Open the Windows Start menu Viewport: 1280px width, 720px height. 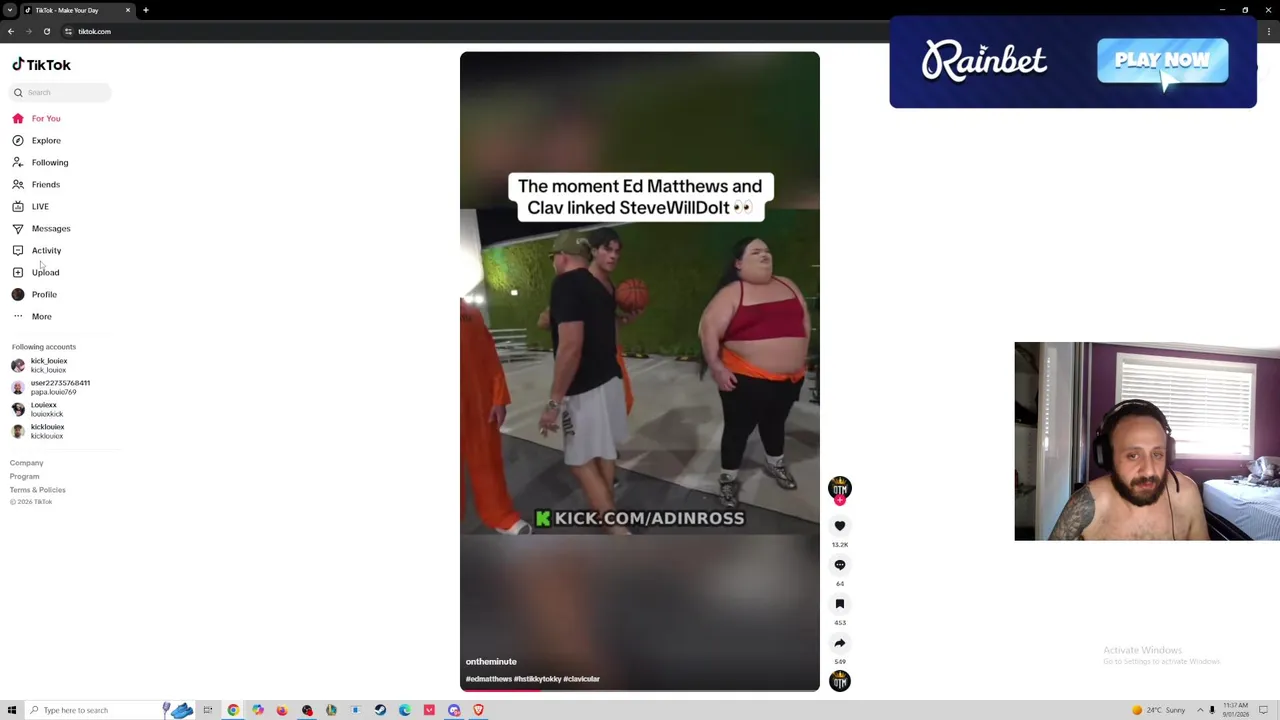(12, 710)
